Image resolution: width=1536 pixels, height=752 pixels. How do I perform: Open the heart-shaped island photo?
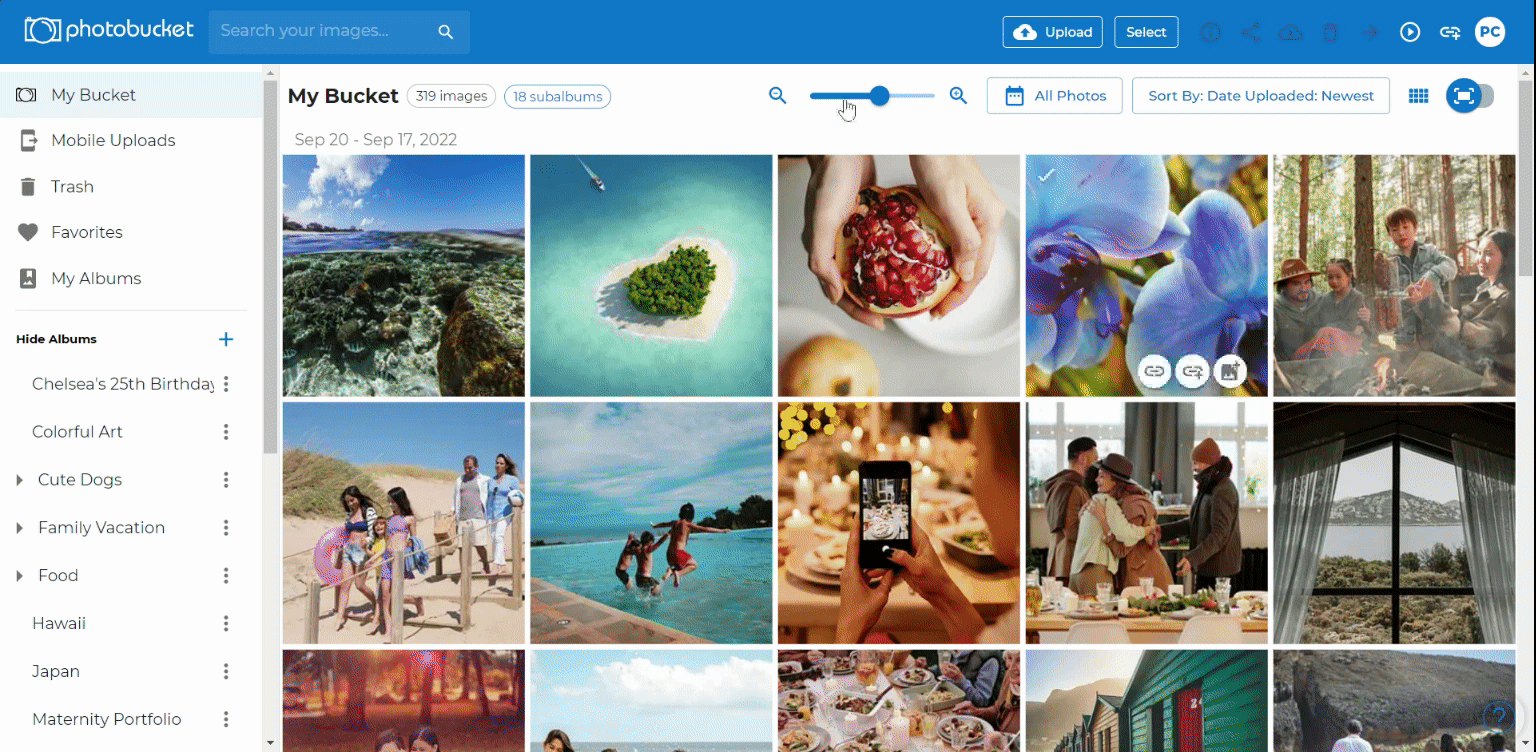(x=651, y=276)
